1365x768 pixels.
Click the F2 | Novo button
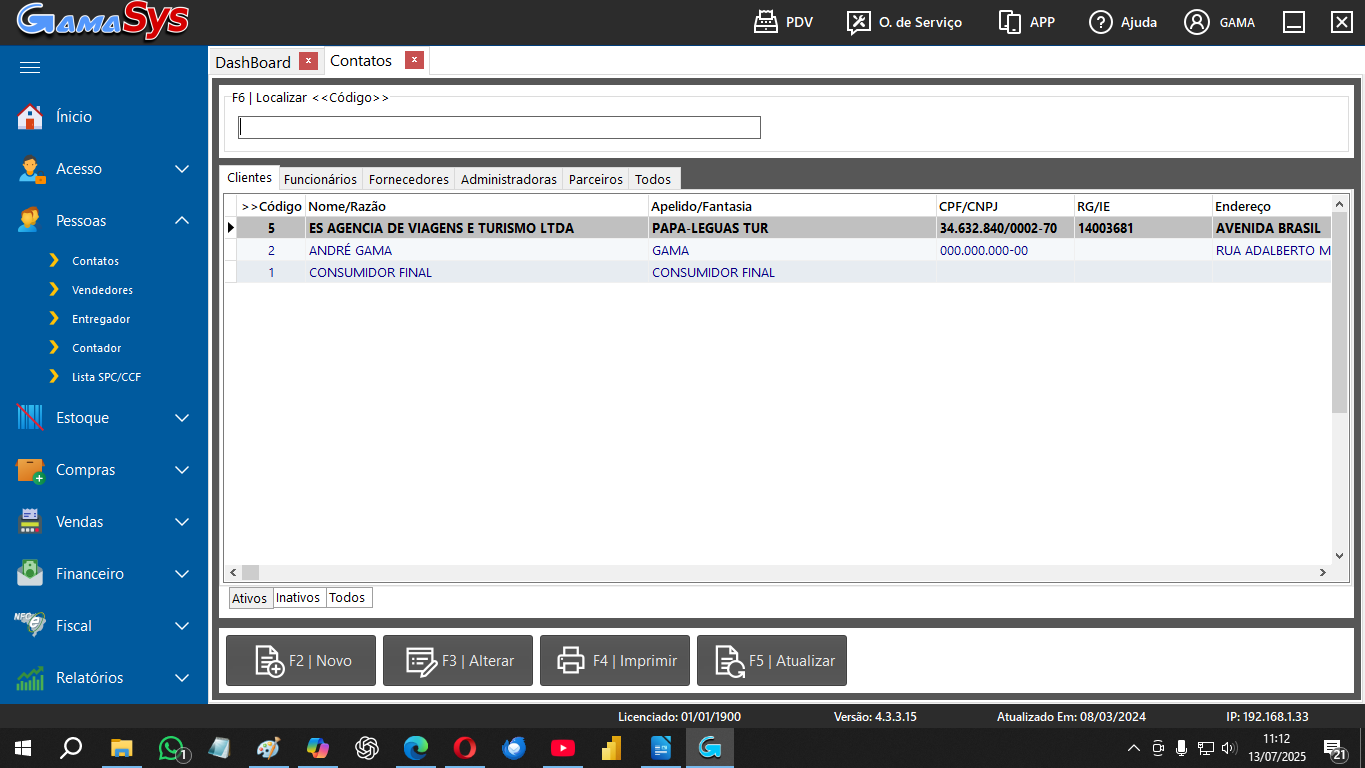pyautogui.click(x=301, y=661)
